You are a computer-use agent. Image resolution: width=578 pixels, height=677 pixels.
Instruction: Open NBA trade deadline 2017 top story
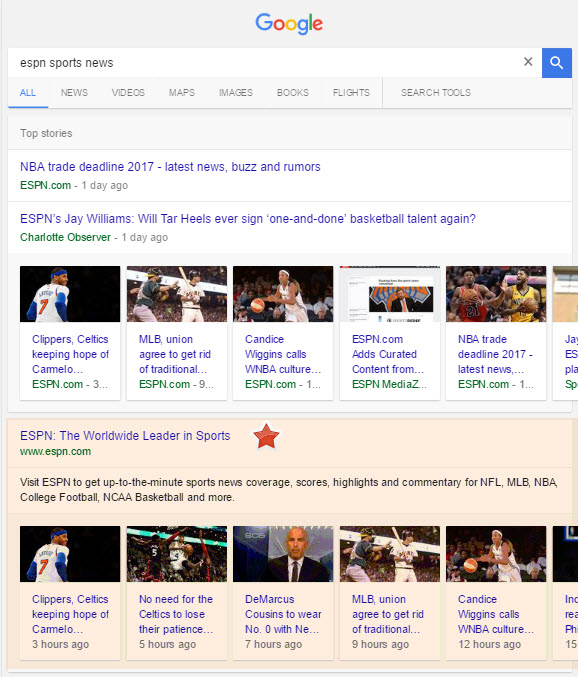click(170, 167)
